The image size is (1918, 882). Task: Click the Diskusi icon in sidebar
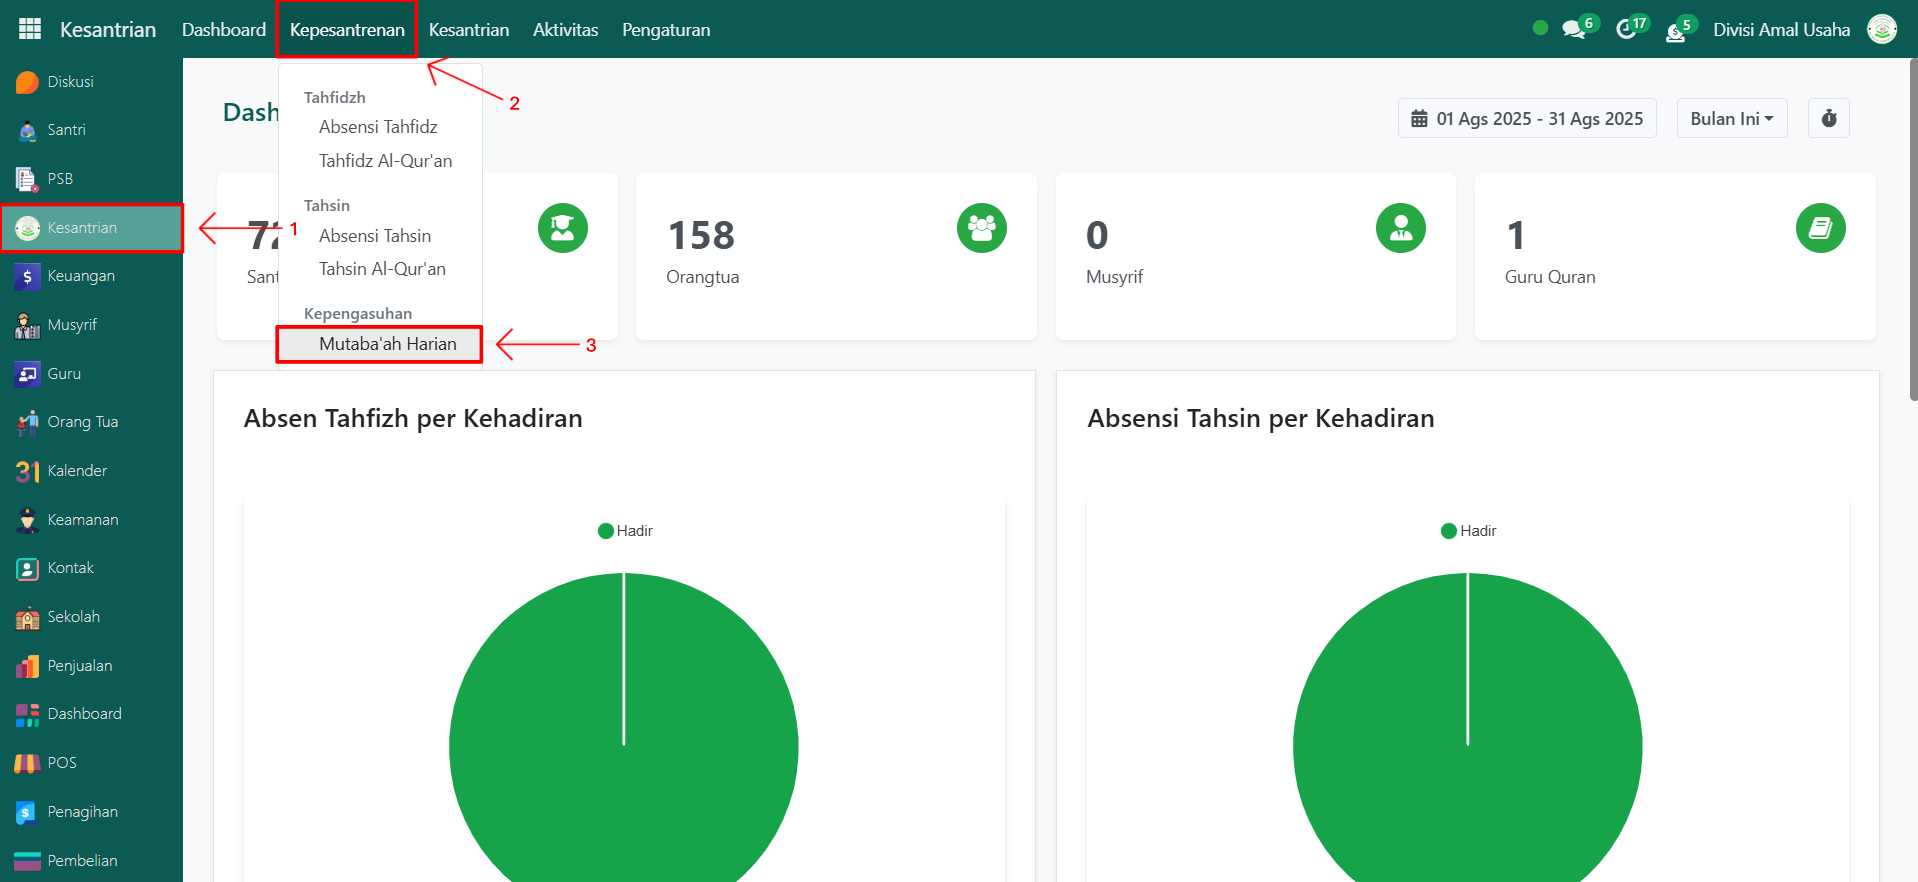(28, 82)
